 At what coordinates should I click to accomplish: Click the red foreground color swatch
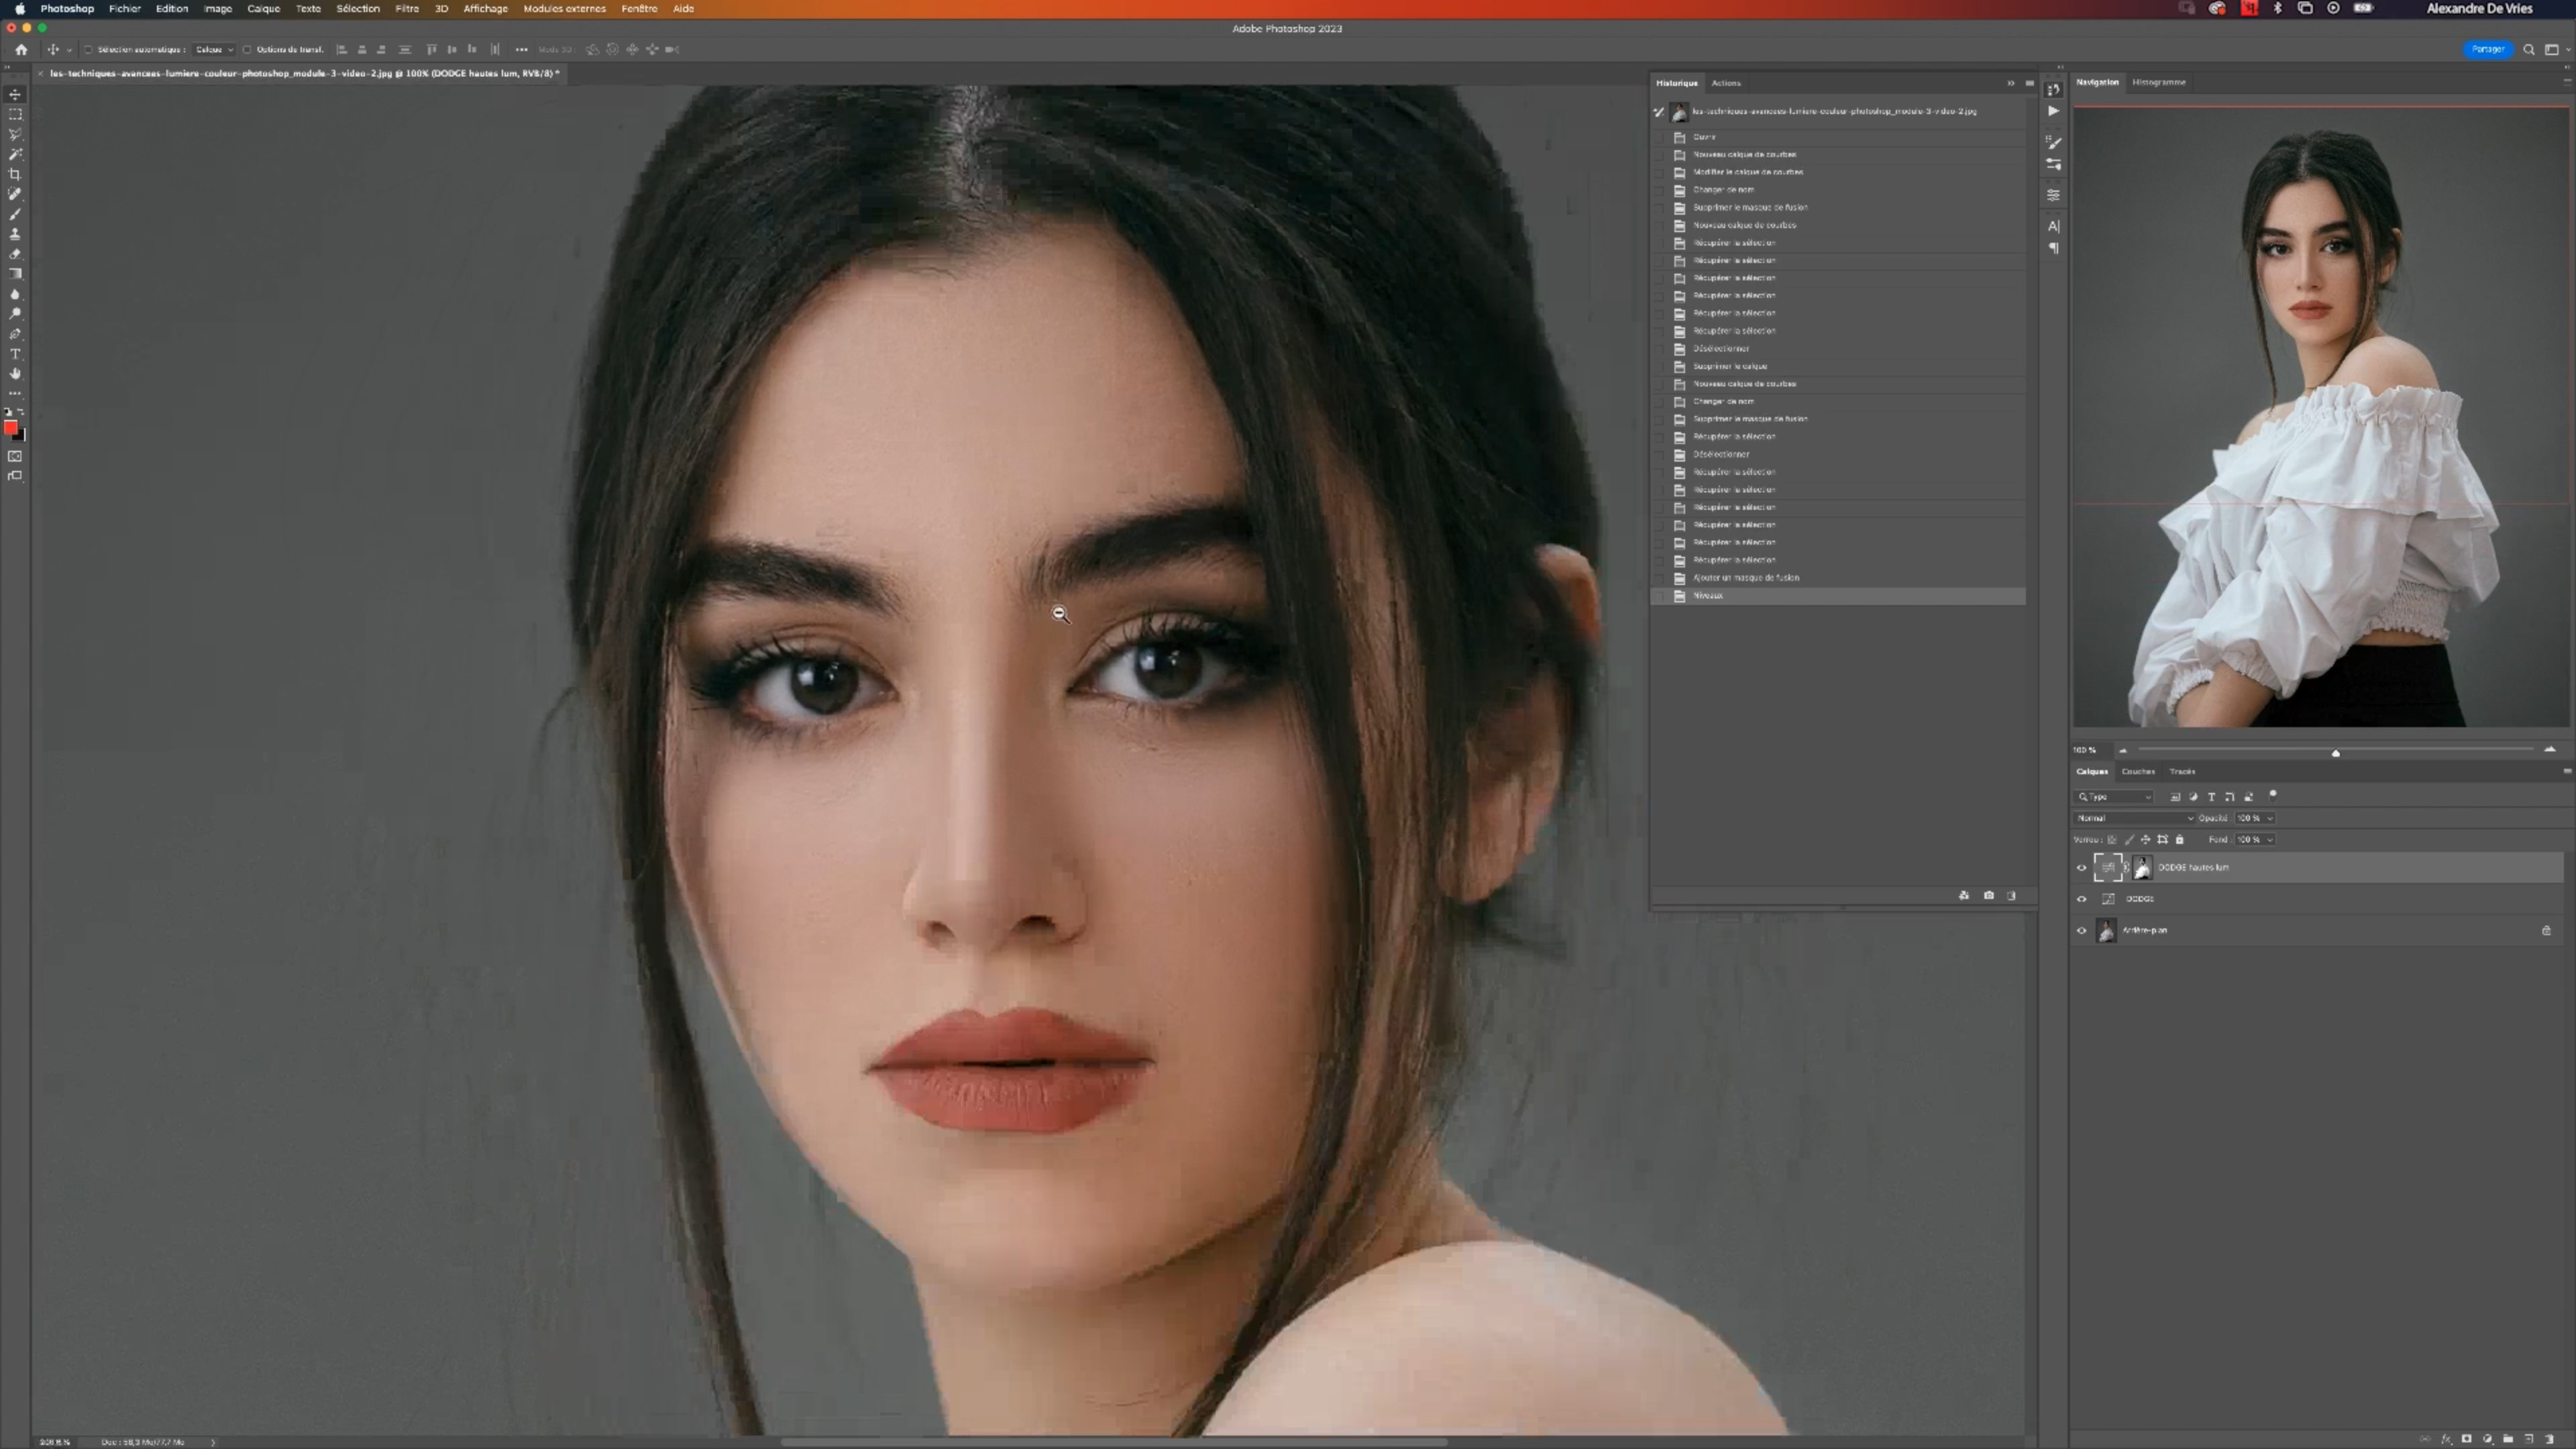click(x=10, y=428)
